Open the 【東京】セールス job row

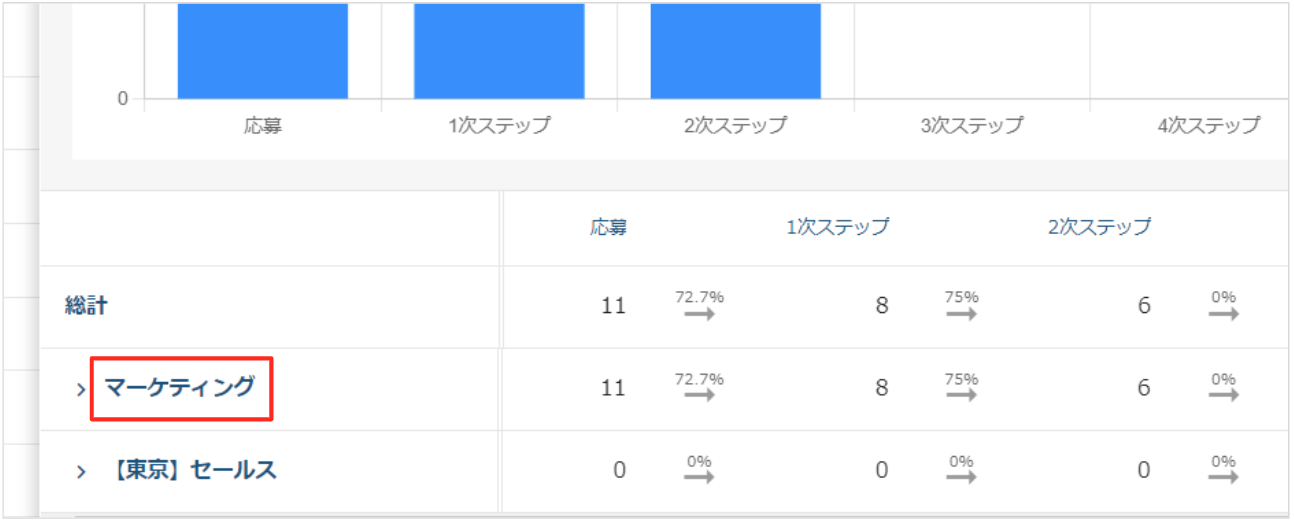(190, 469)
